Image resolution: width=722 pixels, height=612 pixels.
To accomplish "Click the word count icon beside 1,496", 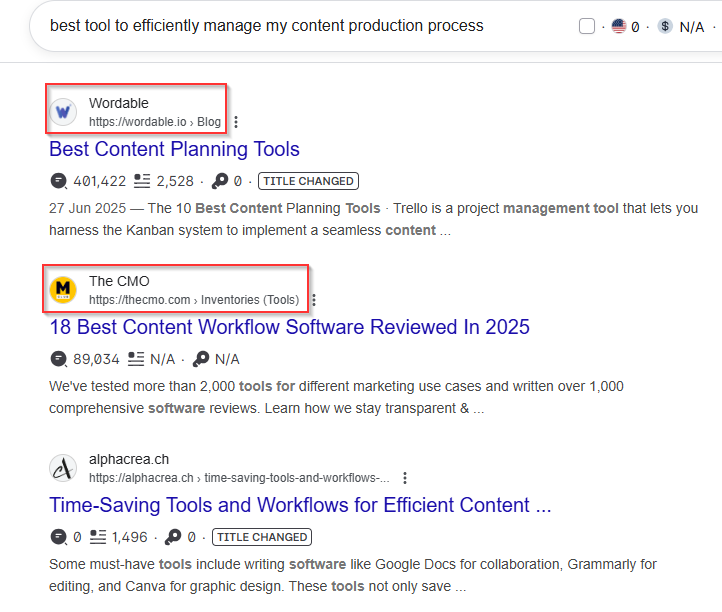I will pos(98,537).
